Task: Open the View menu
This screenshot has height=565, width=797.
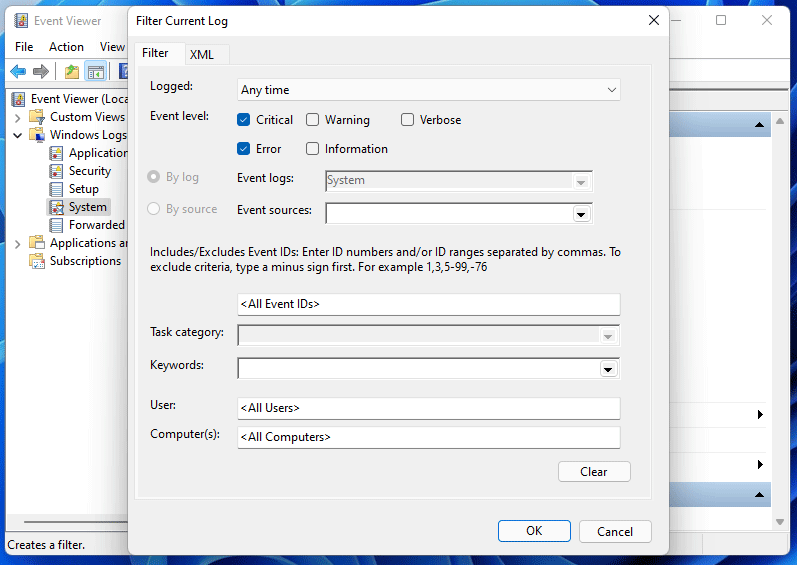Action: (x=112, y=47)
